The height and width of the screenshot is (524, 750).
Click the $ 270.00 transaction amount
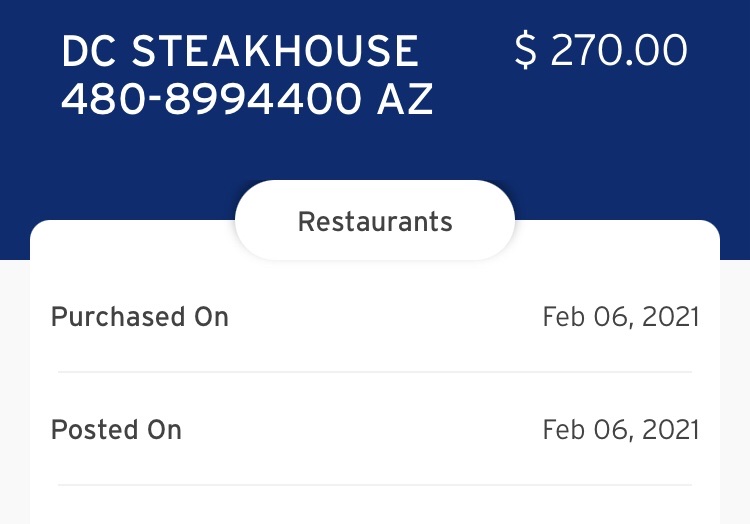tap(601, 51)
